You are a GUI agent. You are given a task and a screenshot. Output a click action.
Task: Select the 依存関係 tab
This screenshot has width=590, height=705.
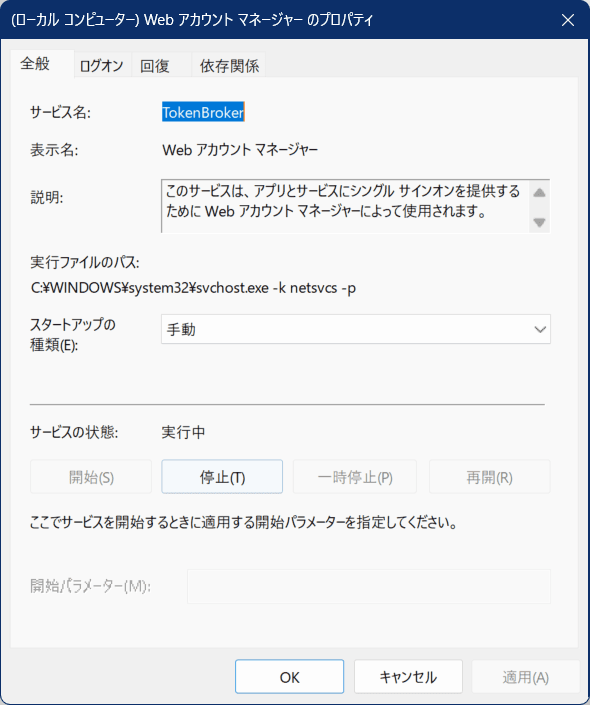(229, 66)
